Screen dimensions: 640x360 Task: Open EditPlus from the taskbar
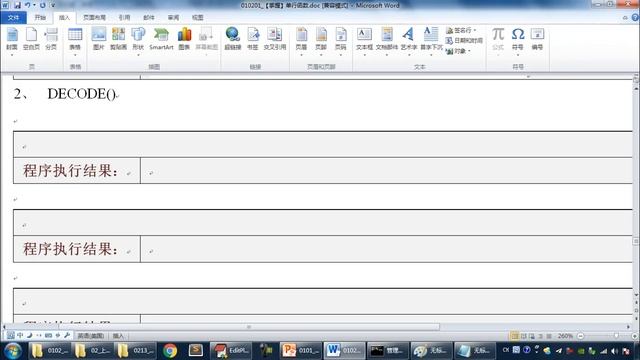pos(231,351)
